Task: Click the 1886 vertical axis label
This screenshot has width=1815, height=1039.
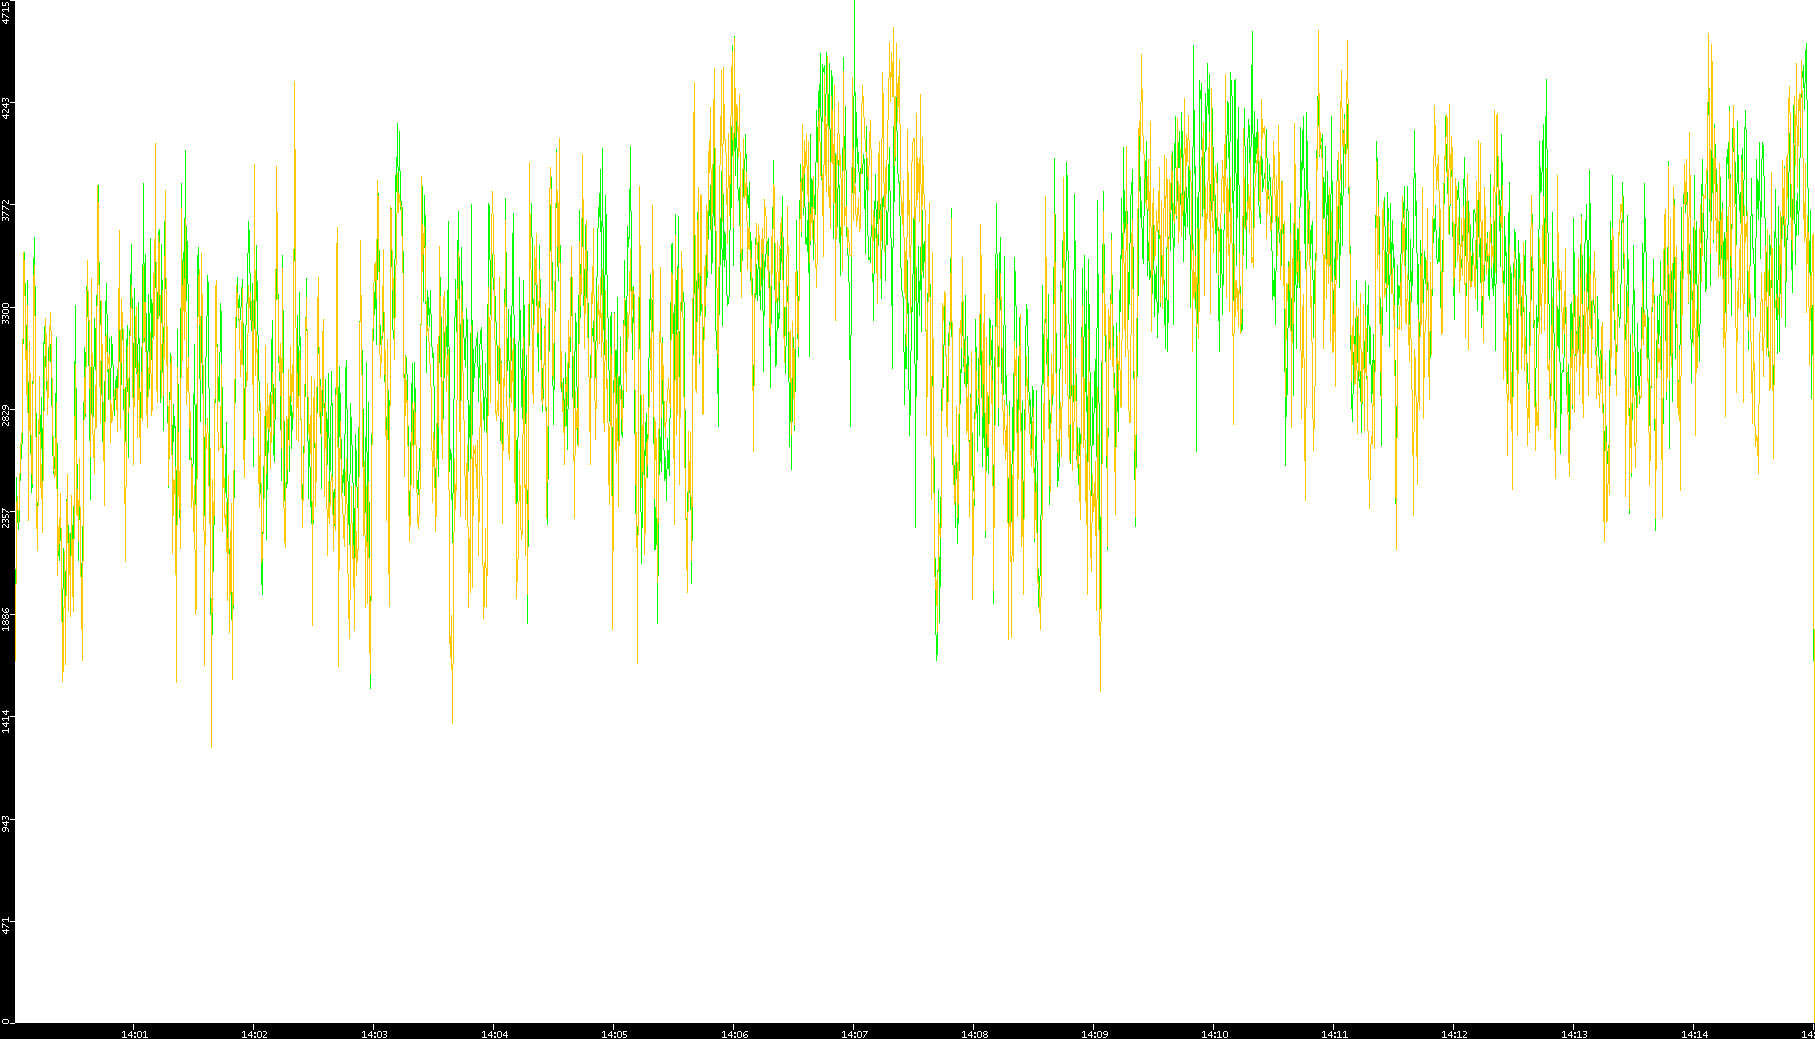Action: (x=7, y=620)
